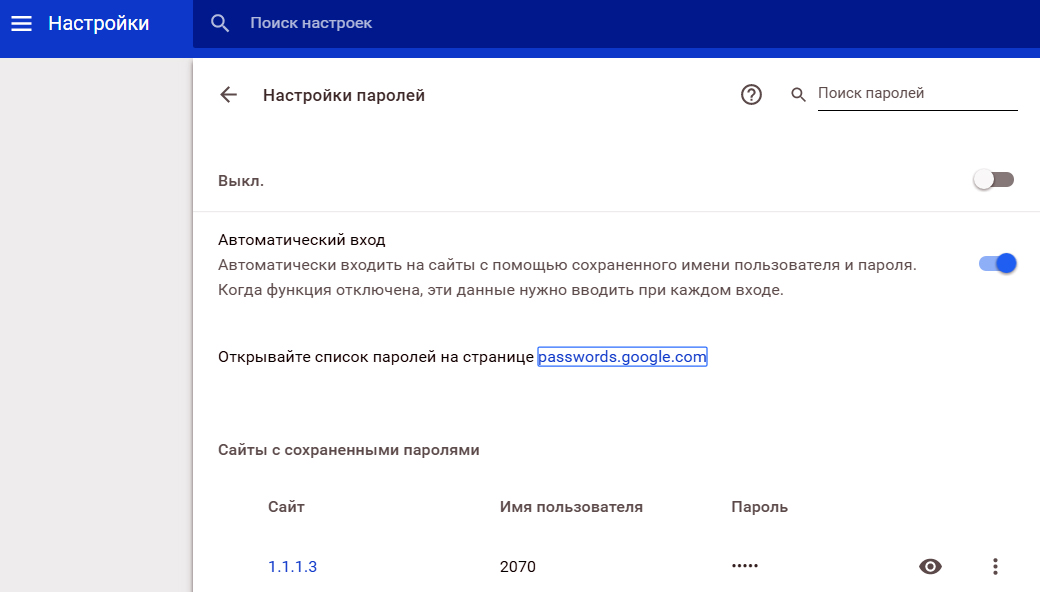The width and height of the screenshot is (1040, 592).
Task: Disable the Автоматический вход toggle
Action: point(997,263)
